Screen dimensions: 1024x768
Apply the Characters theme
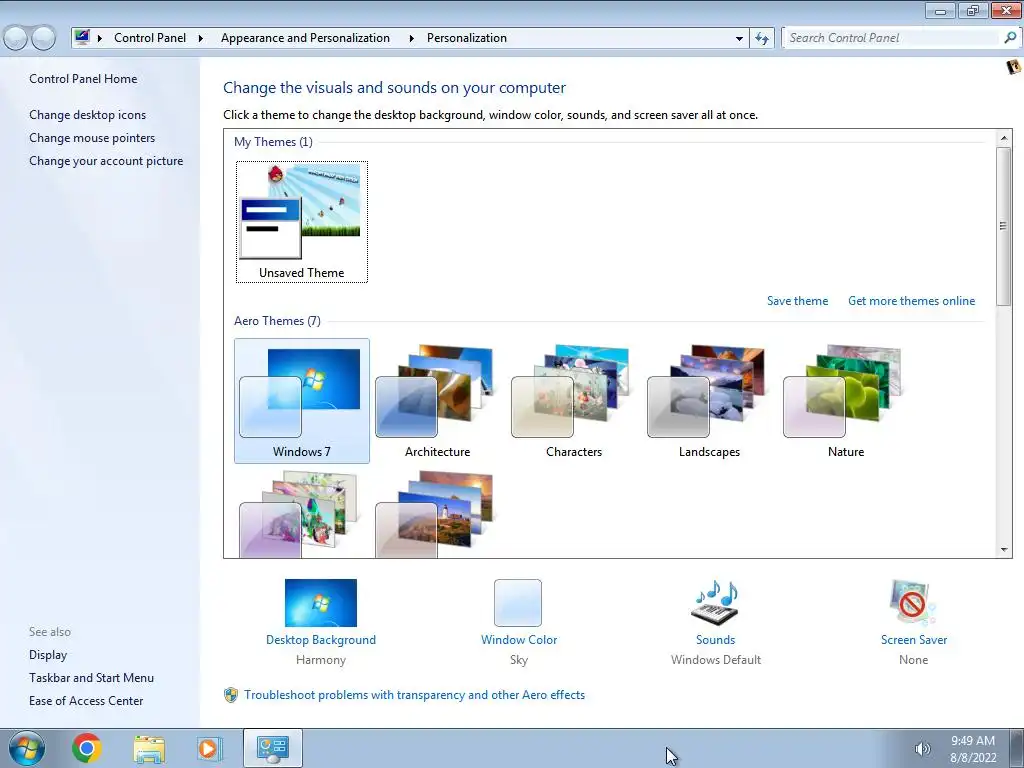(573, 401)
